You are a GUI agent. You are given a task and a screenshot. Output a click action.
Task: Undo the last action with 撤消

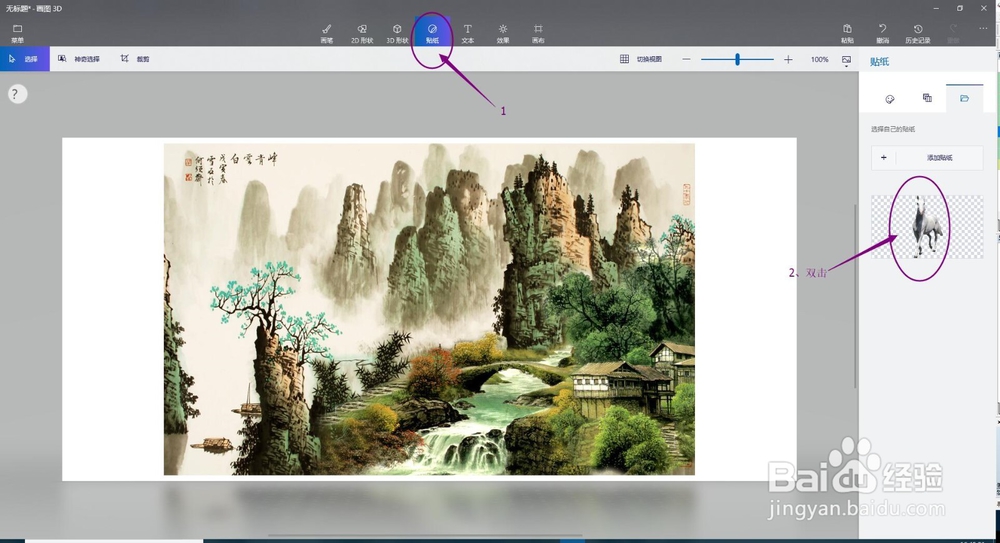[883, 33]
